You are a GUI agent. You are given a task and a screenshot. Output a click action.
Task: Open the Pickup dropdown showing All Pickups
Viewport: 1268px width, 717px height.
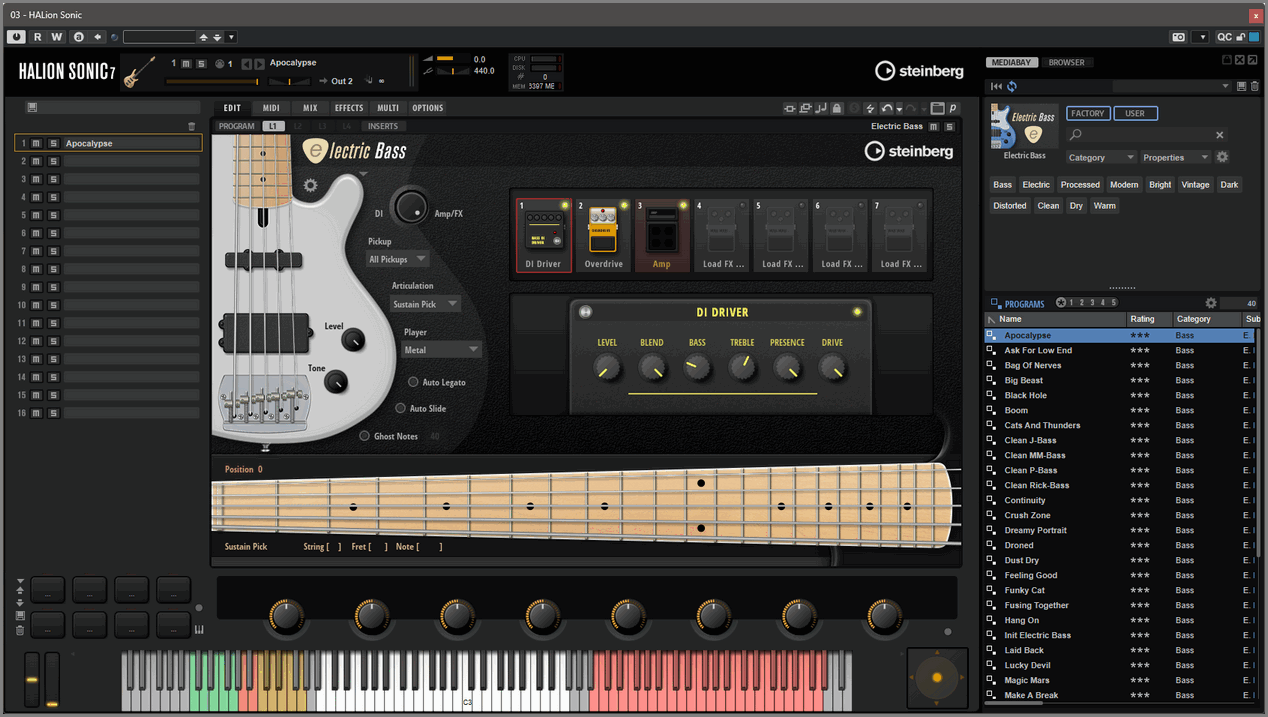coord(397,259)
